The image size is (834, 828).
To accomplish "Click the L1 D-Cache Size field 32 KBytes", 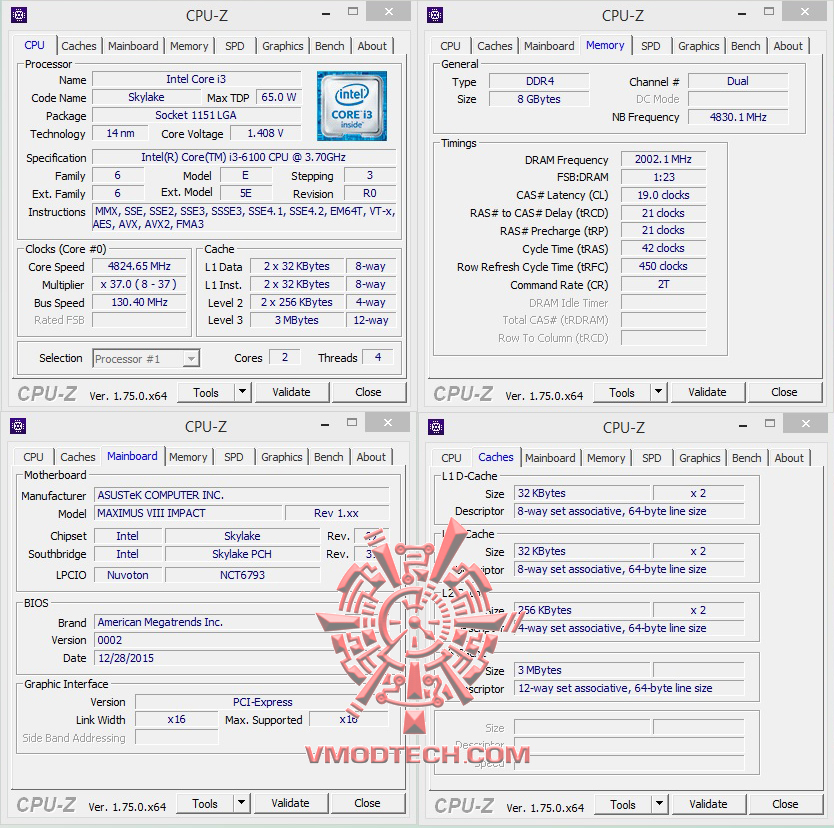I will click(582, 494).
